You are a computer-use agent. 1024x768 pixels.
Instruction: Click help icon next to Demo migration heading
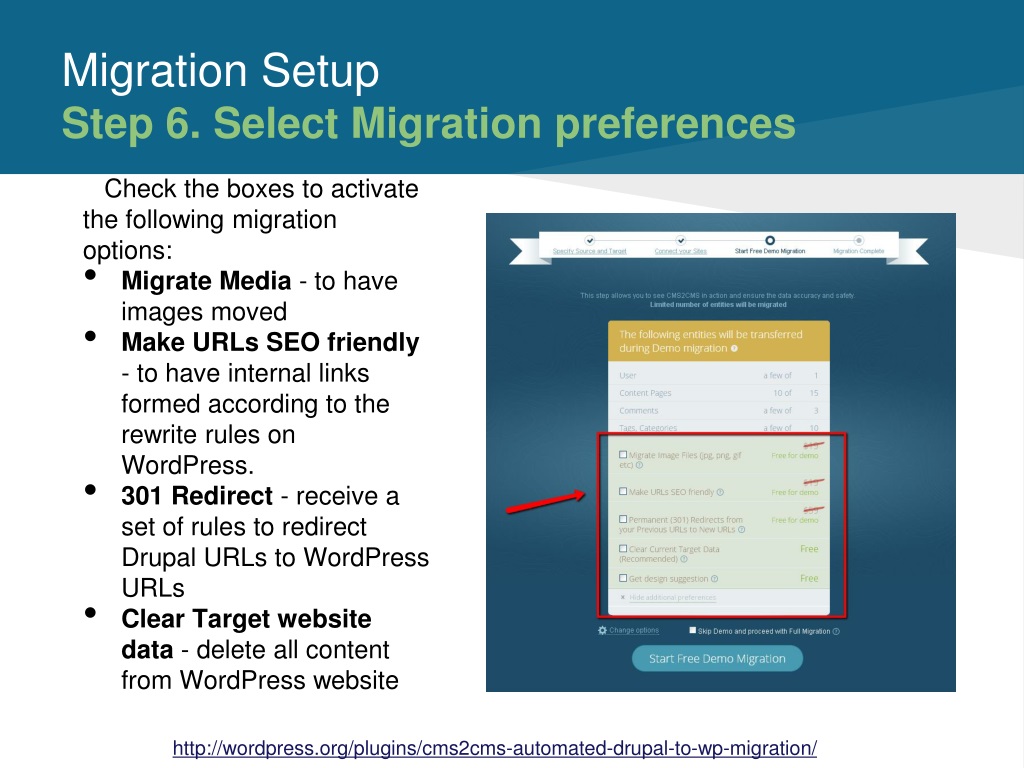tap(734, 348)
